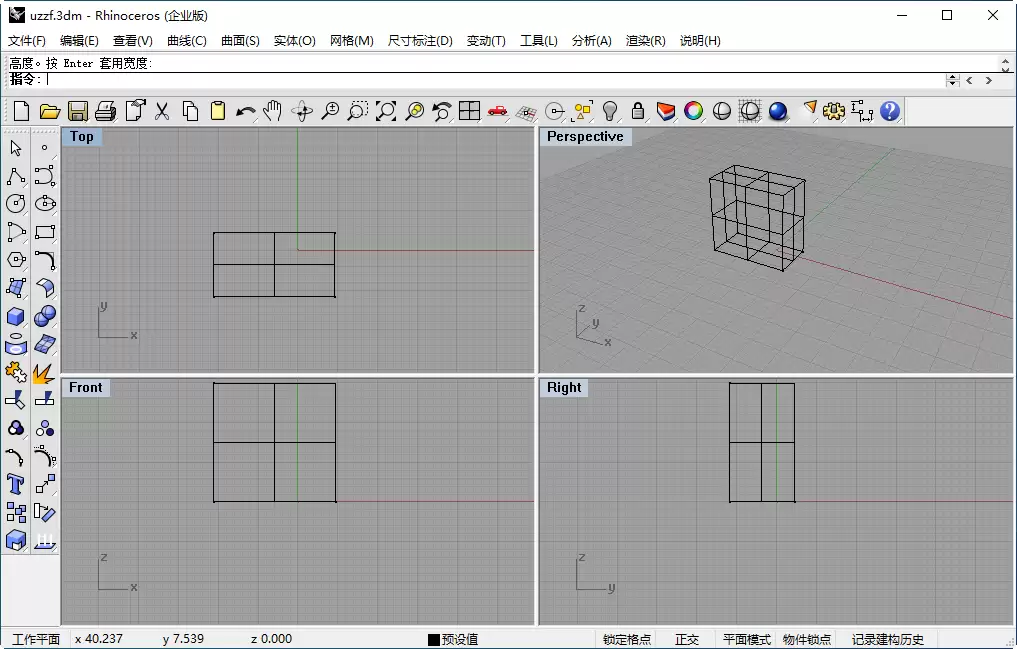Click the Explode burst icon

pyautogui.click(x=45, y=373)
